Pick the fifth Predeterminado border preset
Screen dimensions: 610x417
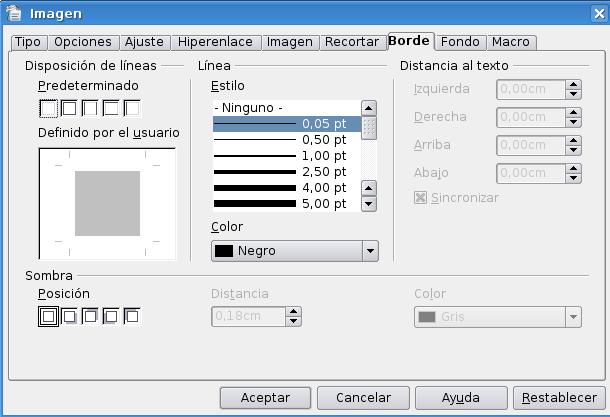(x=131, y=108)
